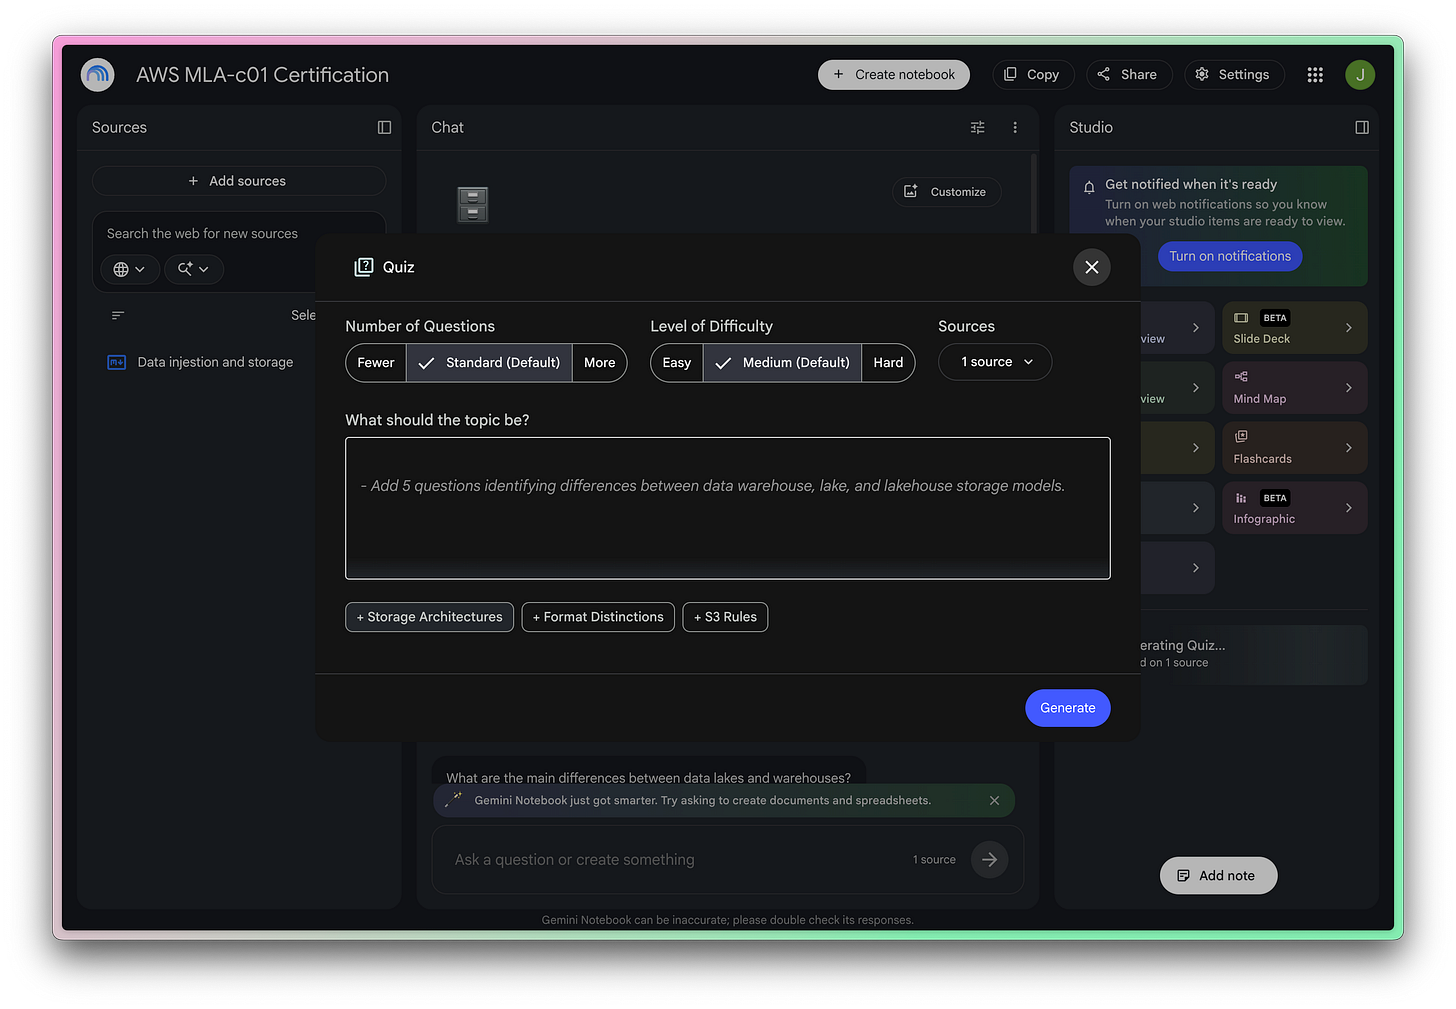Open the Mind Map card
Viewport: 1456px width, 1009px height.
(x=1294, y=388)
